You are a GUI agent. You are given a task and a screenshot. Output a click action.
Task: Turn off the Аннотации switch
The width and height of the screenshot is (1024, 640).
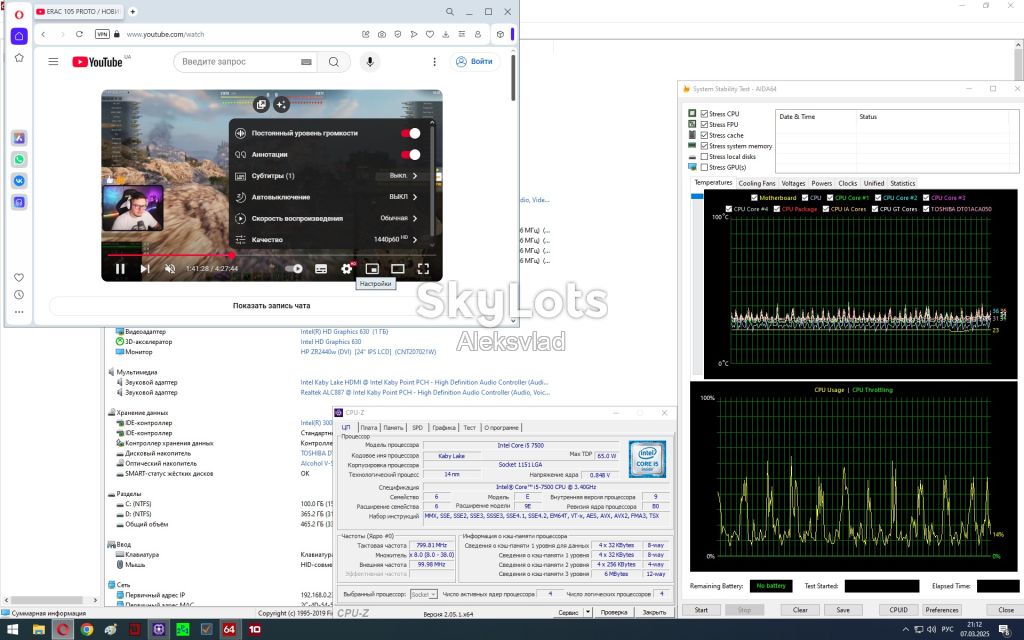coord(411,155)
